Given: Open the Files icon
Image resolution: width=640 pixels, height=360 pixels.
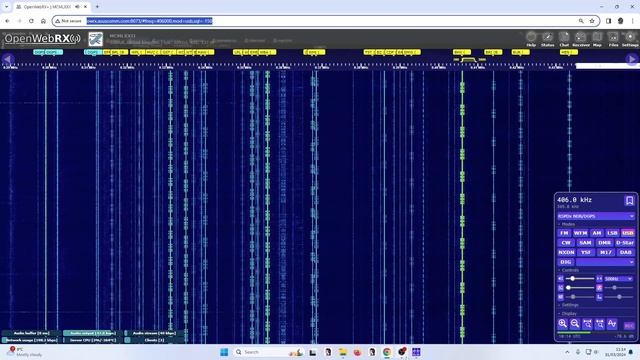Looking at the screenshot, I should (x=613, y=38).
